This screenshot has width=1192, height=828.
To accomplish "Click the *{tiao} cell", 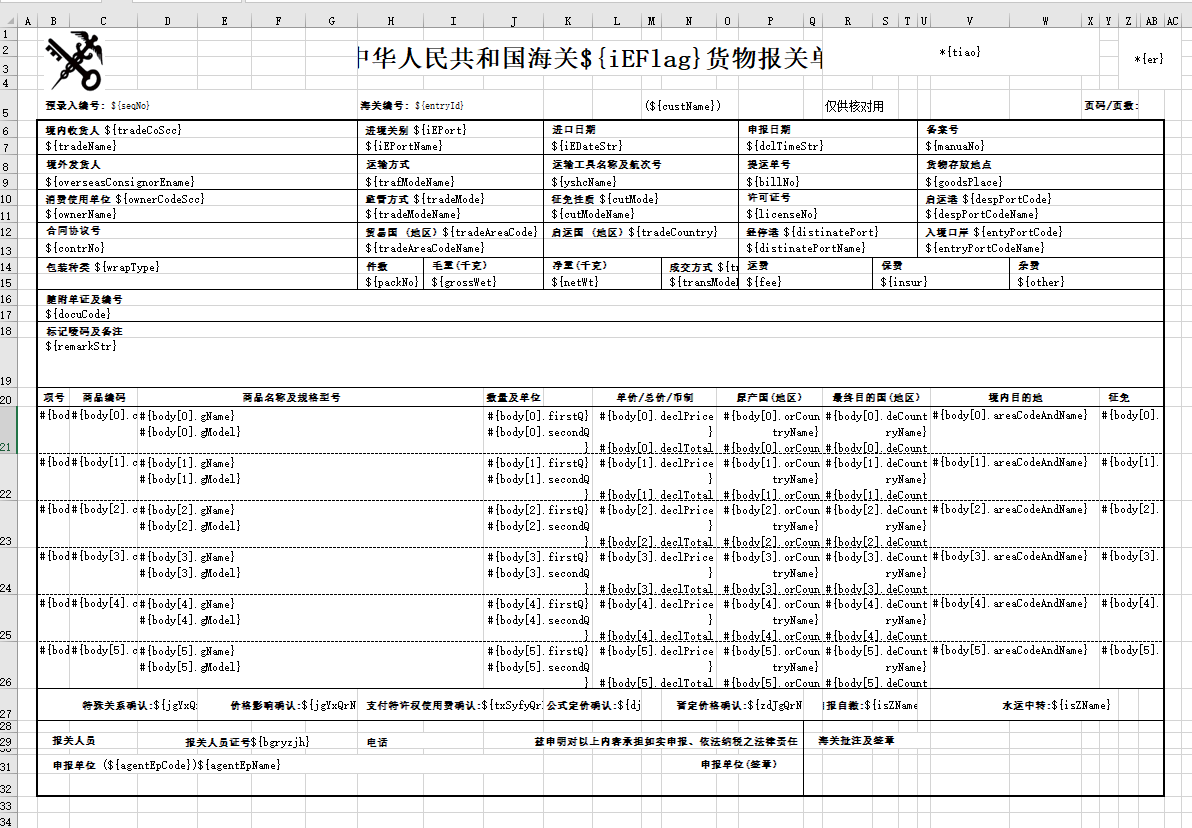I will (x=959, y=52).
